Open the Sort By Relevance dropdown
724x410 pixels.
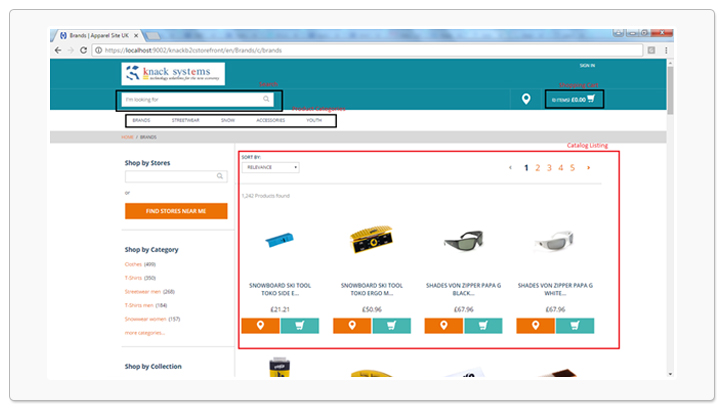(x=271, y=167)
